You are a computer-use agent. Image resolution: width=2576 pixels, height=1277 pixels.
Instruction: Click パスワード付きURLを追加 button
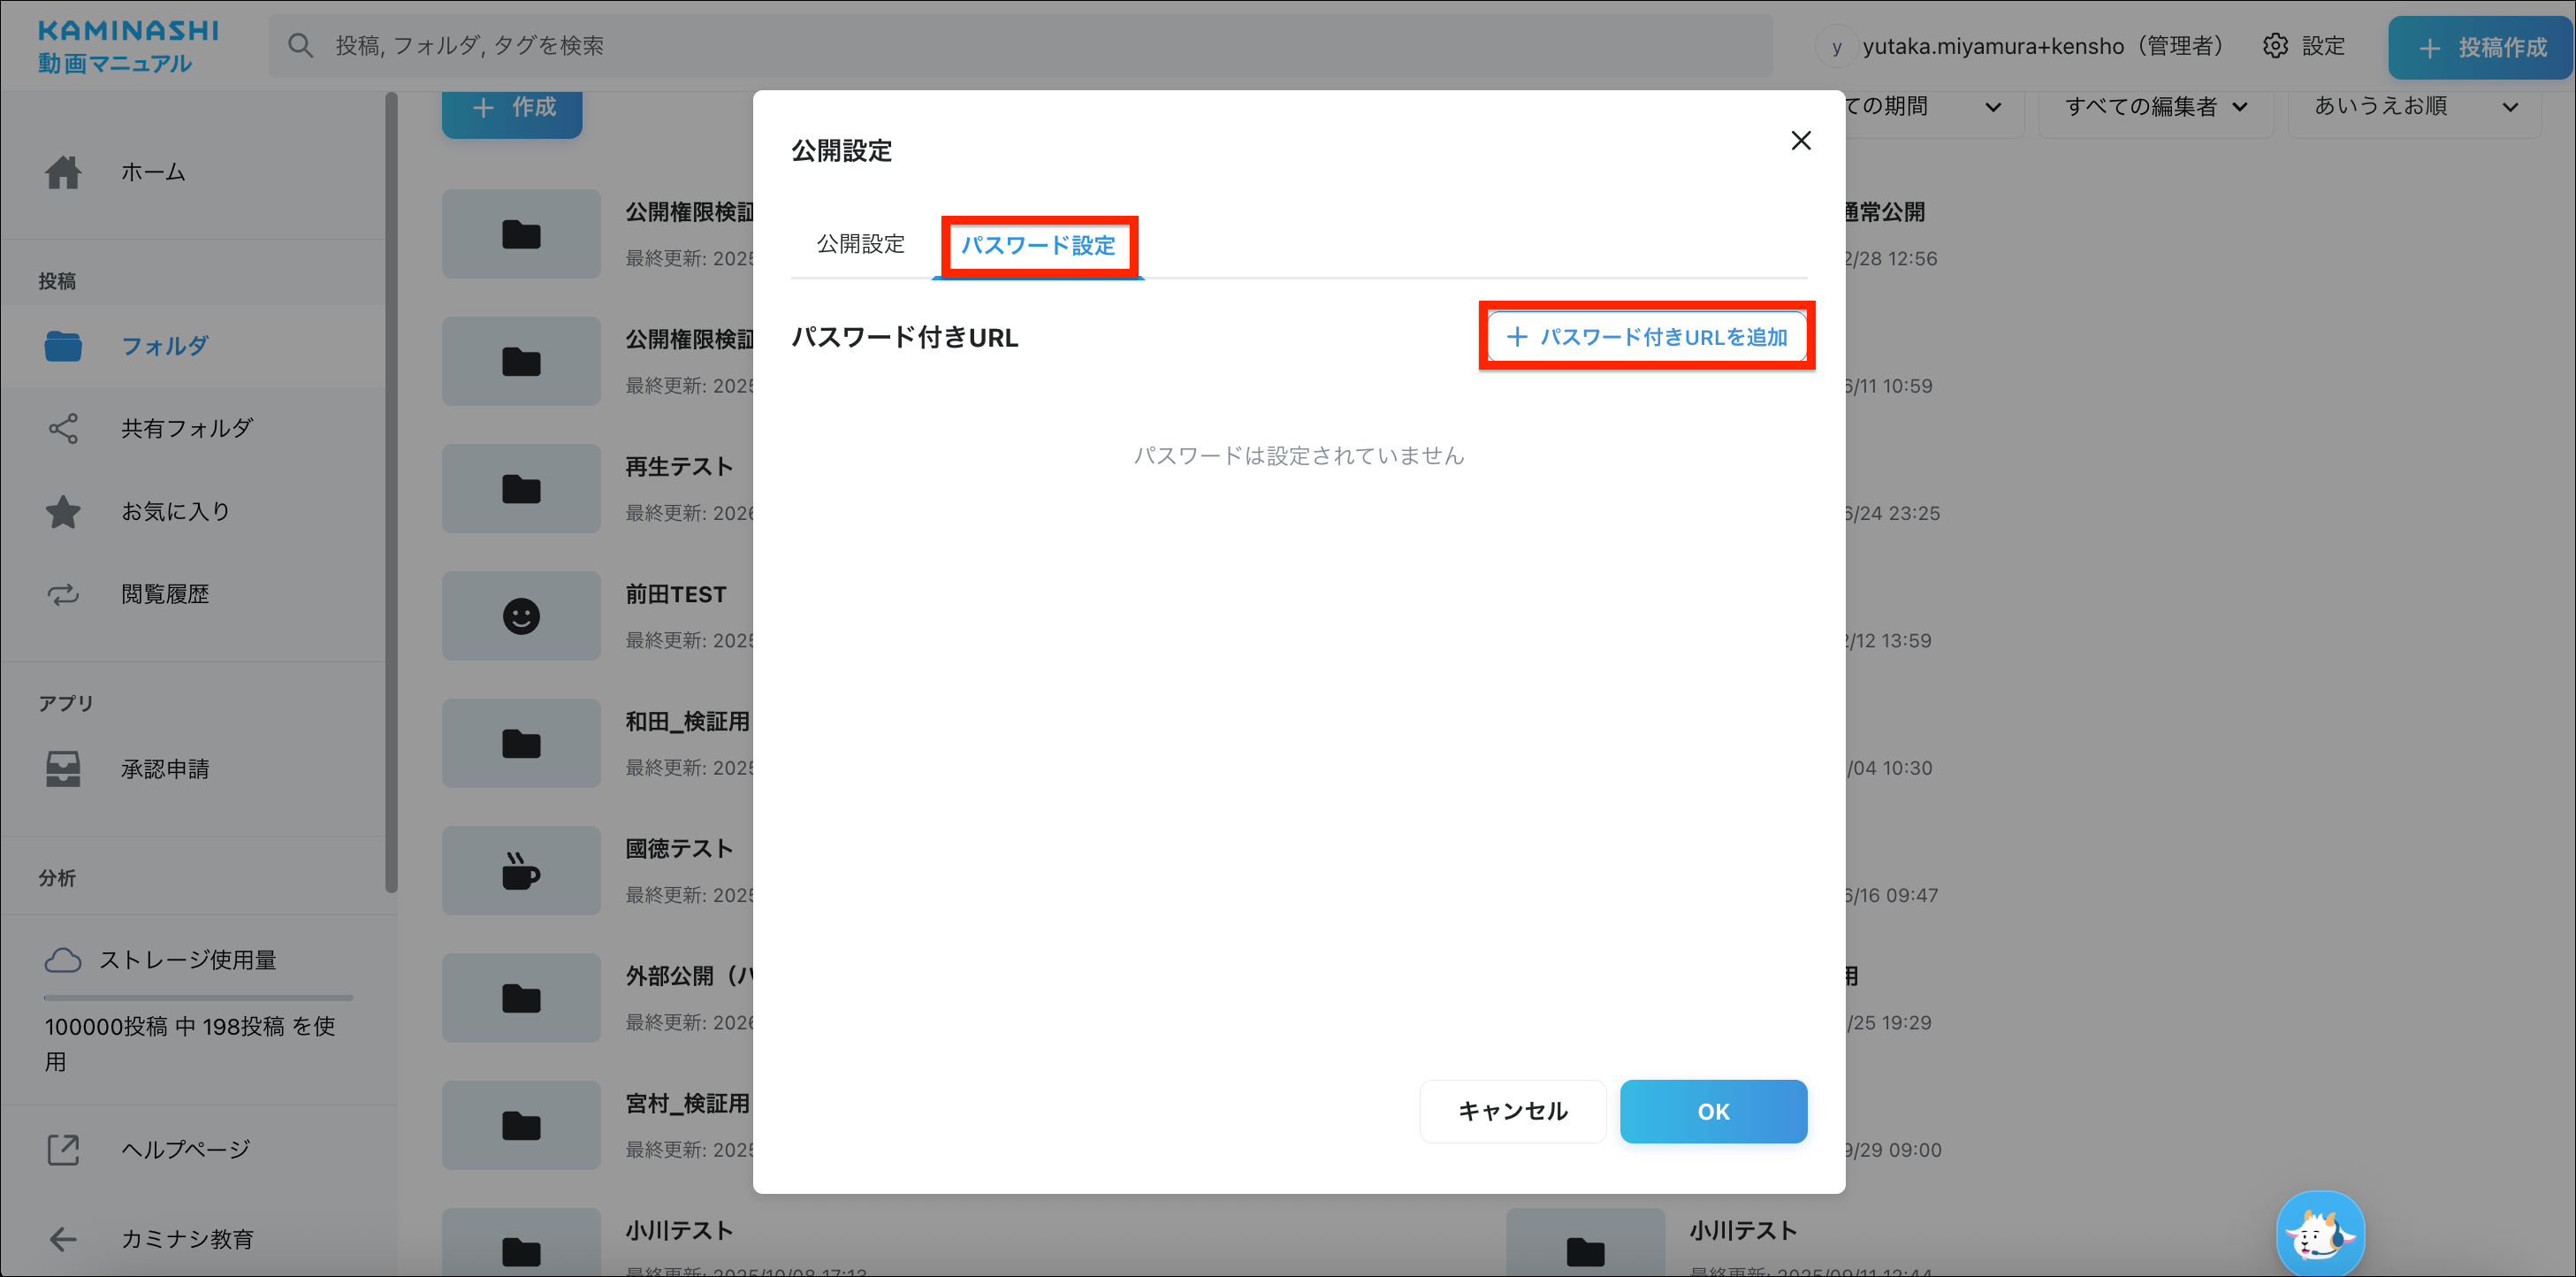pyautogui.click(x=1646, y=337)
